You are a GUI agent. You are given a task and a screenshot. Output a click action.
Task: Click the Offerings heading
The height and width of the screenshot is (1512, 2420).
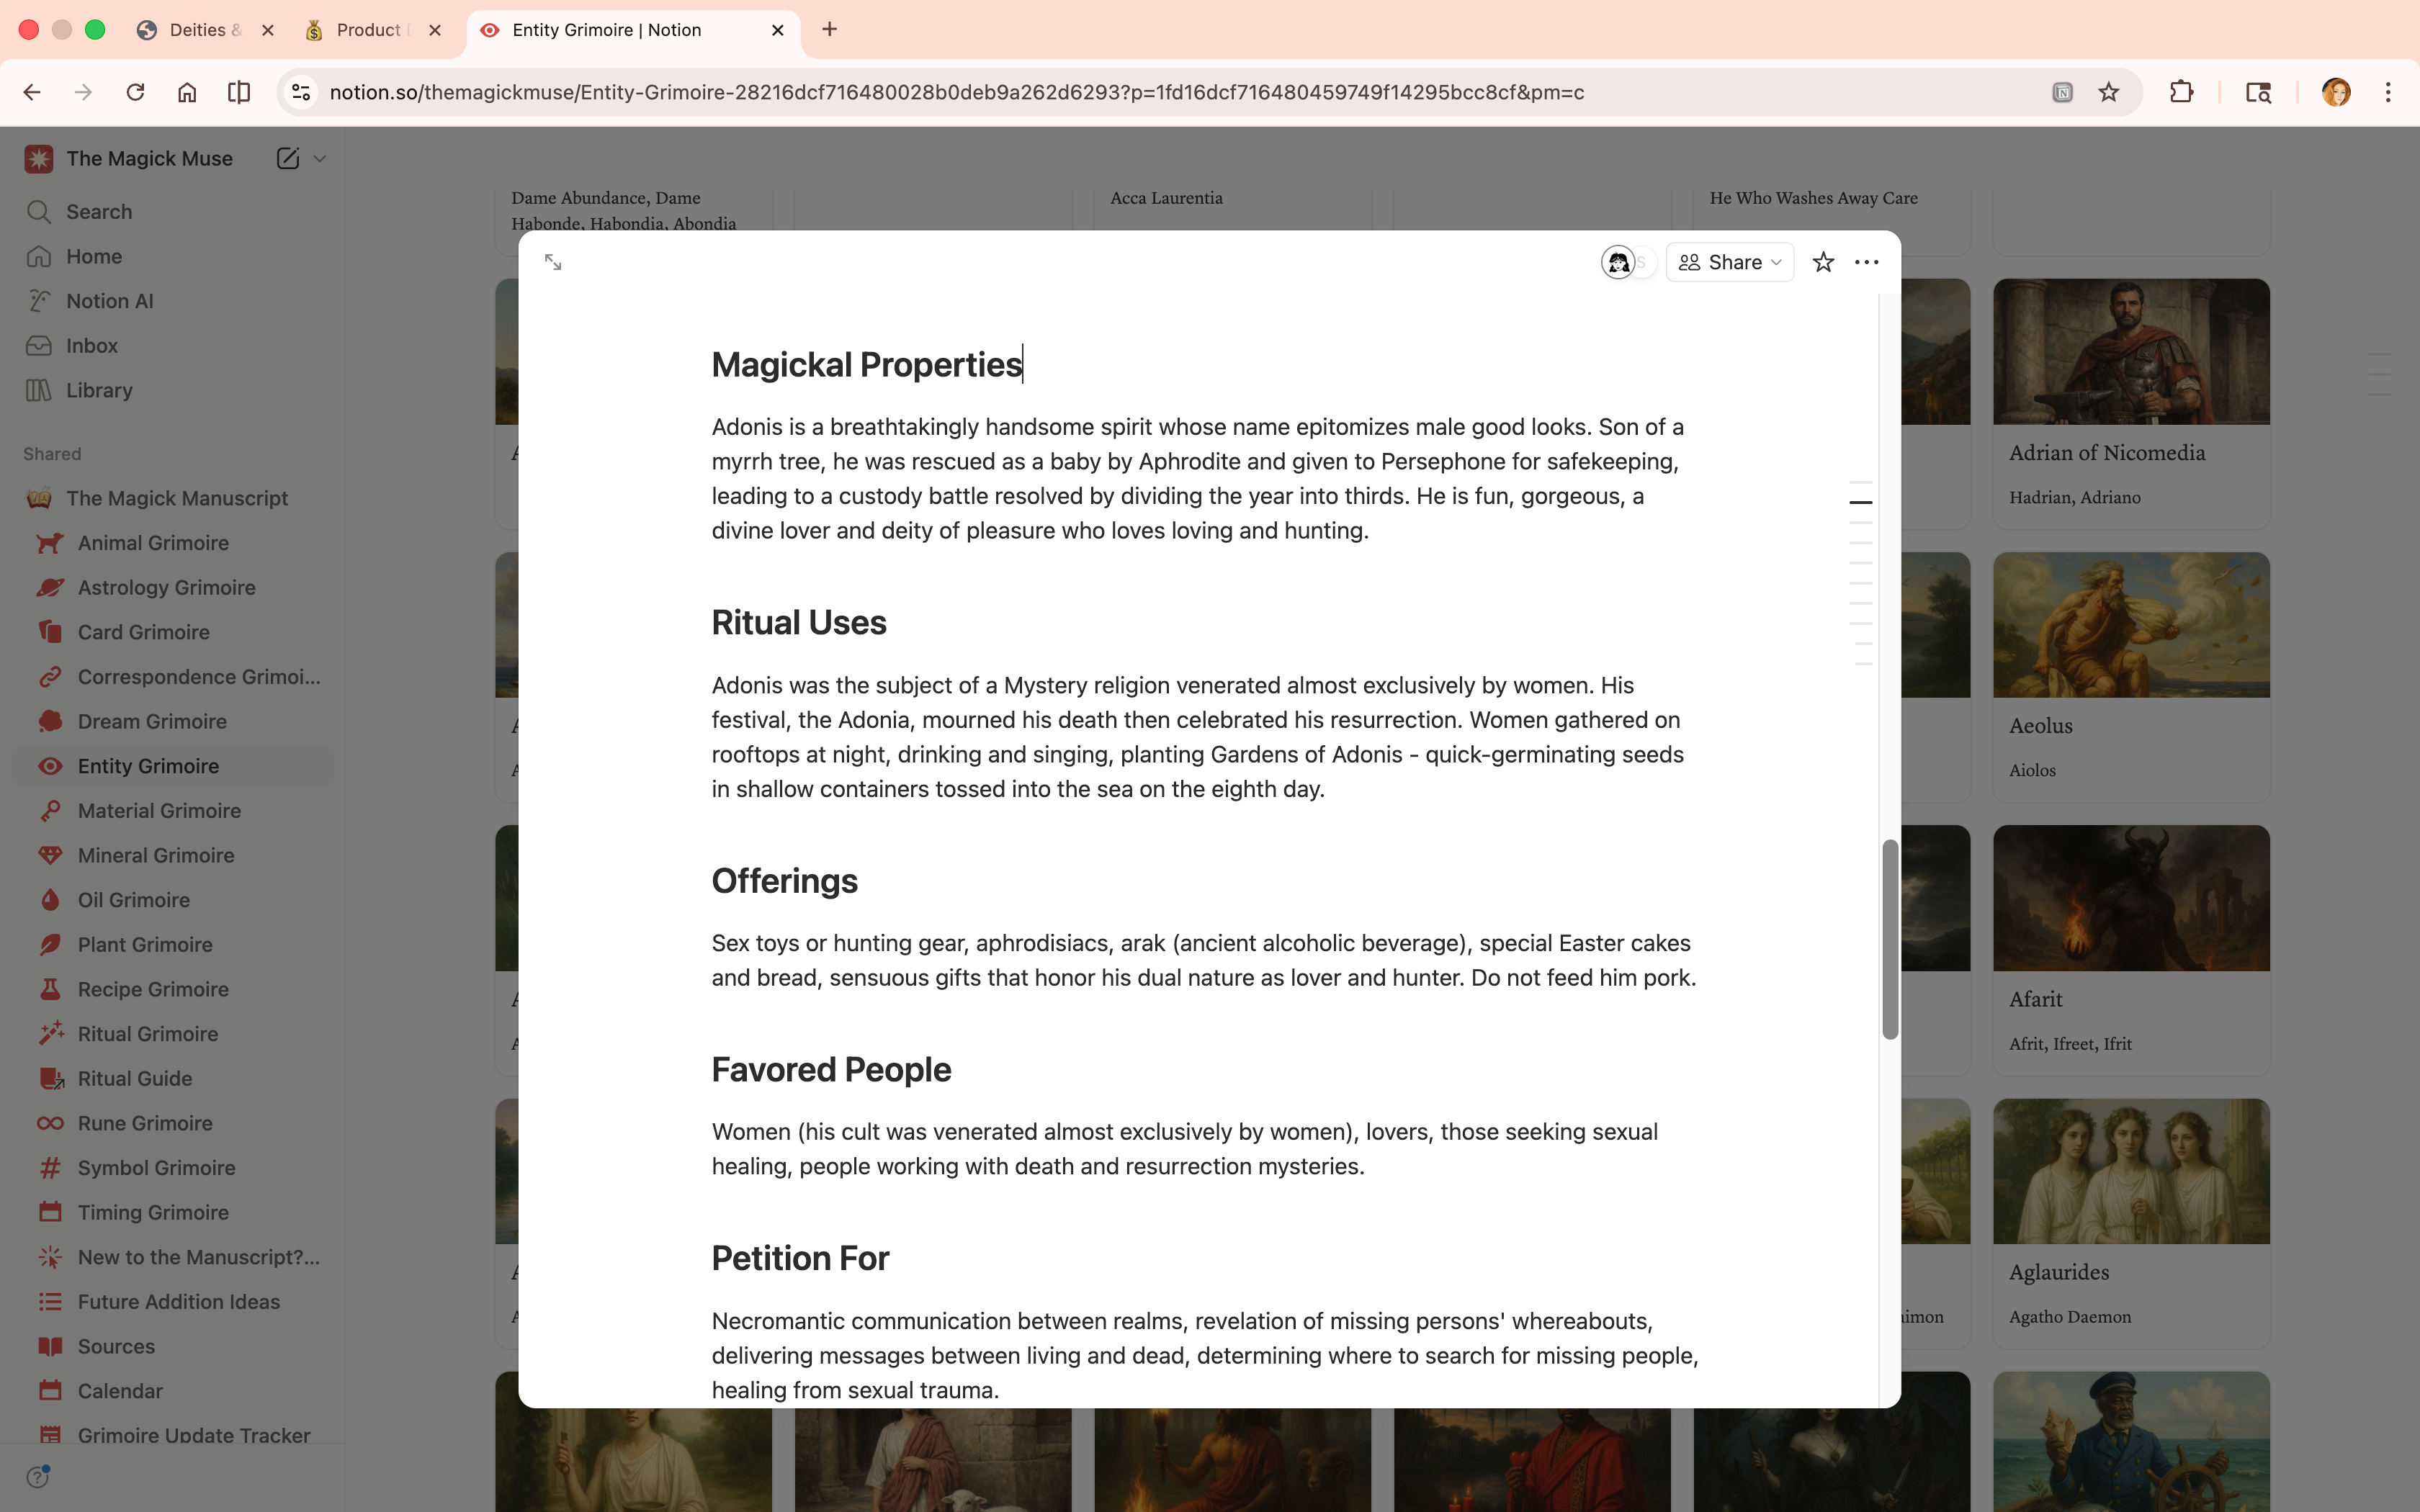784,881
